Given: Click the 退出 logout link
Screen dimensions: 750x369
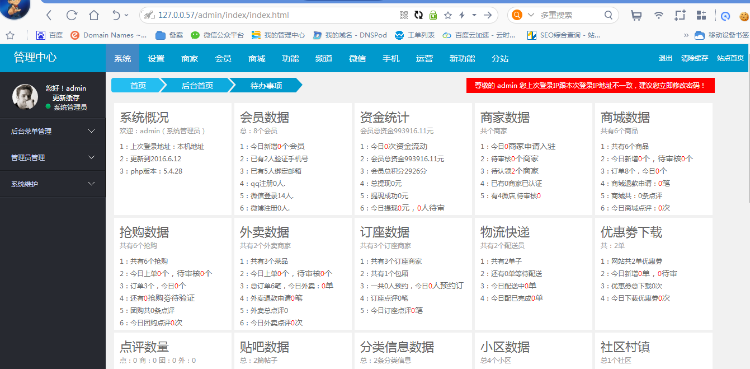Looking at the screenshot, I should pyautogui.click(x=665, y=58).
